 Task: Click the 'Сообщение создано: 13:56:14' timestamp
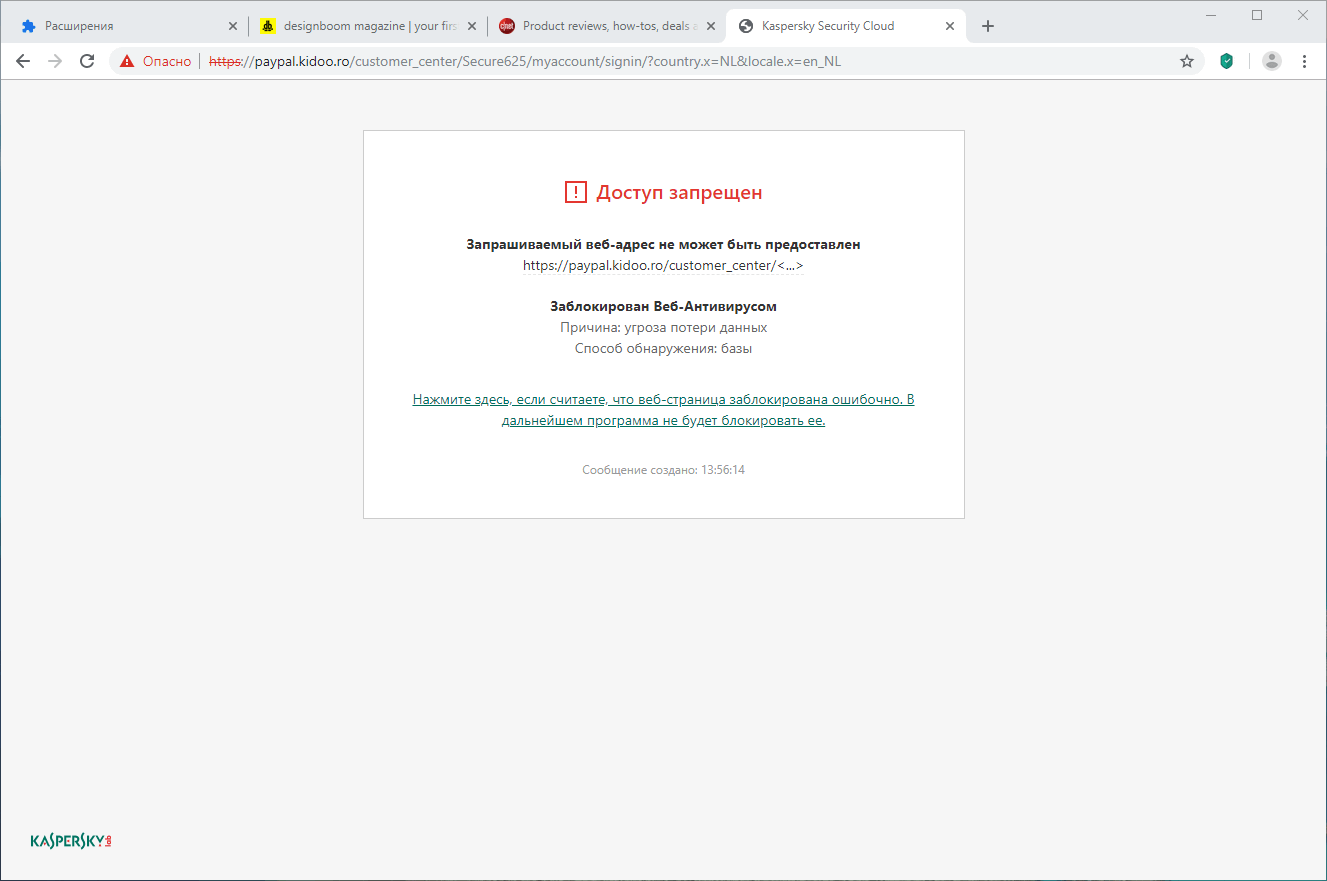[663, 470]
